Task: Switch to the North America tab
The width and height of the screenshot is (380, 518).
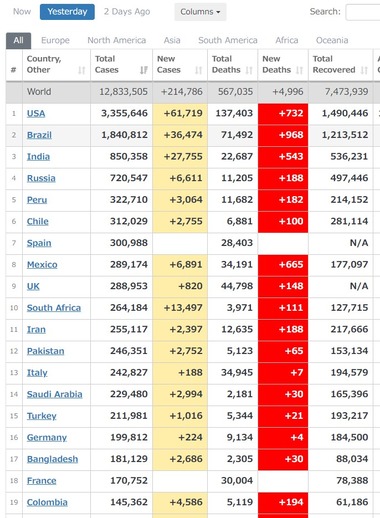Action: click(x=117, y=40)
